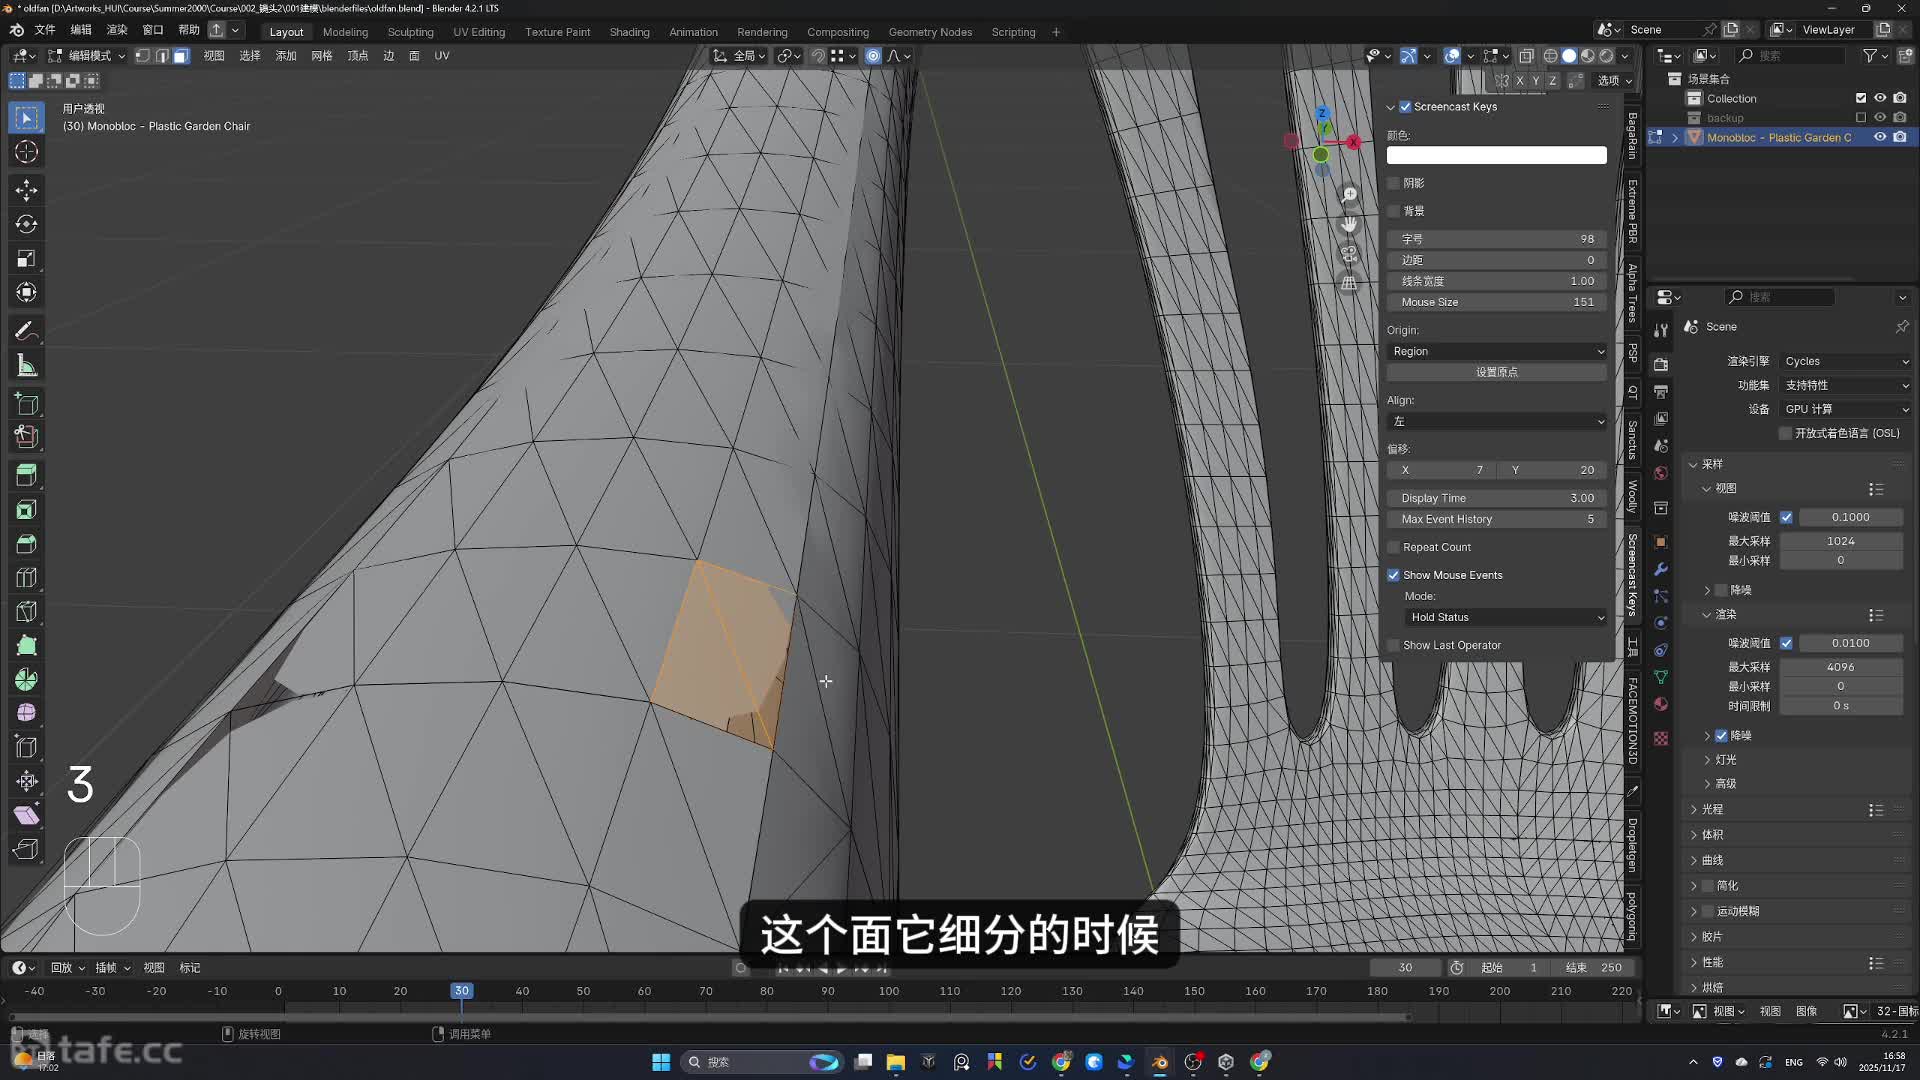The image size is (1920, 1080).
Task: Click the white 颜色 color swatch
Action: 1496,155
